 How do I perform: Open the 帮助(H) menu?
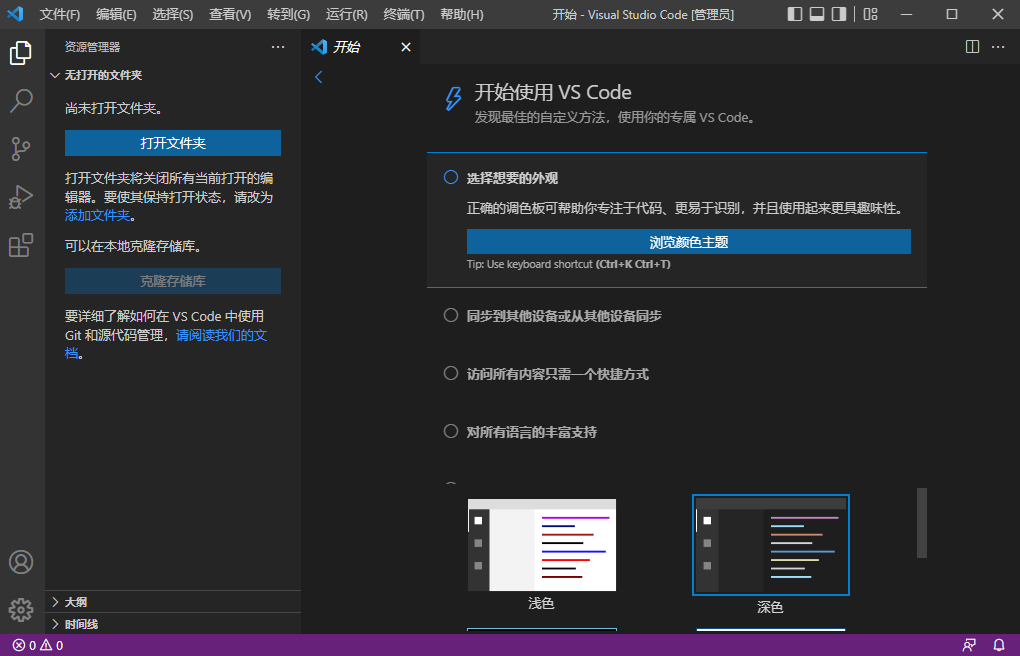click(461, 14)
